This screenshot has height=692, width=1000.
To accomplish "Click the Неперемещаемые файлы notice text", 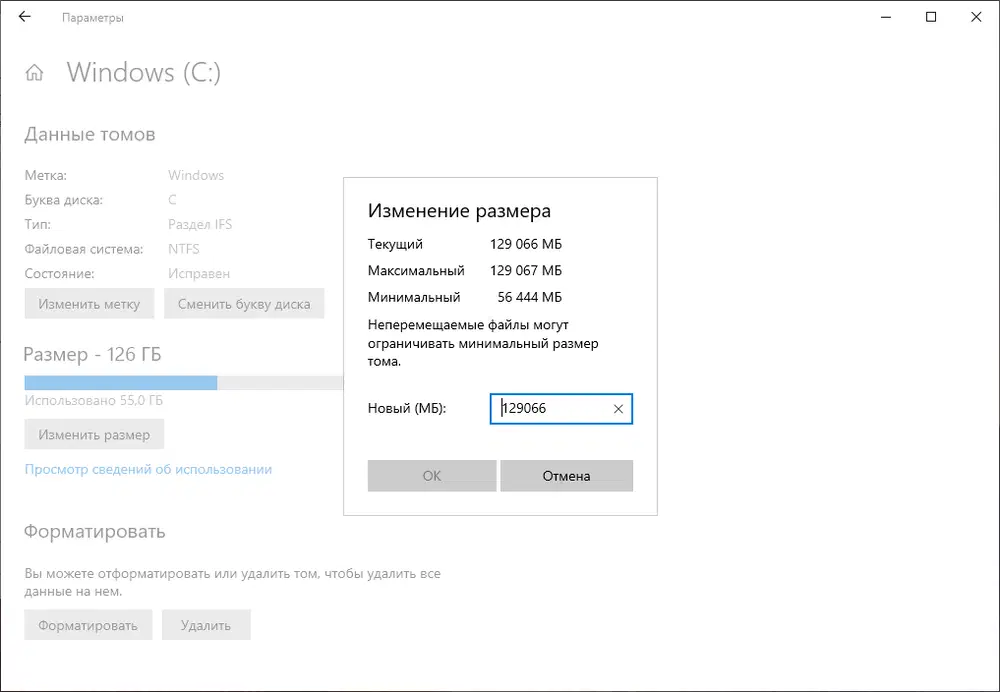I will coord(483,343).
